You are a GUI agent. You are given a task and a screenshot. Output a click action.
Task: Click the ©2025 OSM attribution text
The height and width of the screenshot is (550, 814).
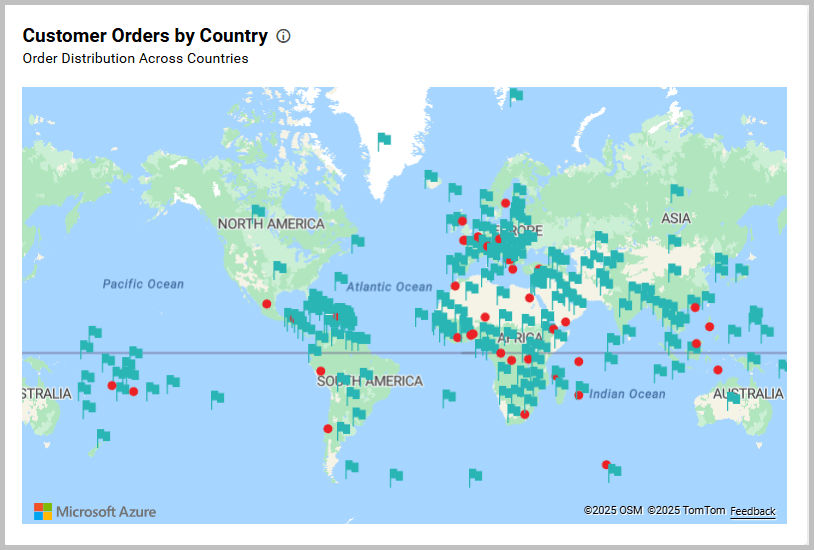613,511
